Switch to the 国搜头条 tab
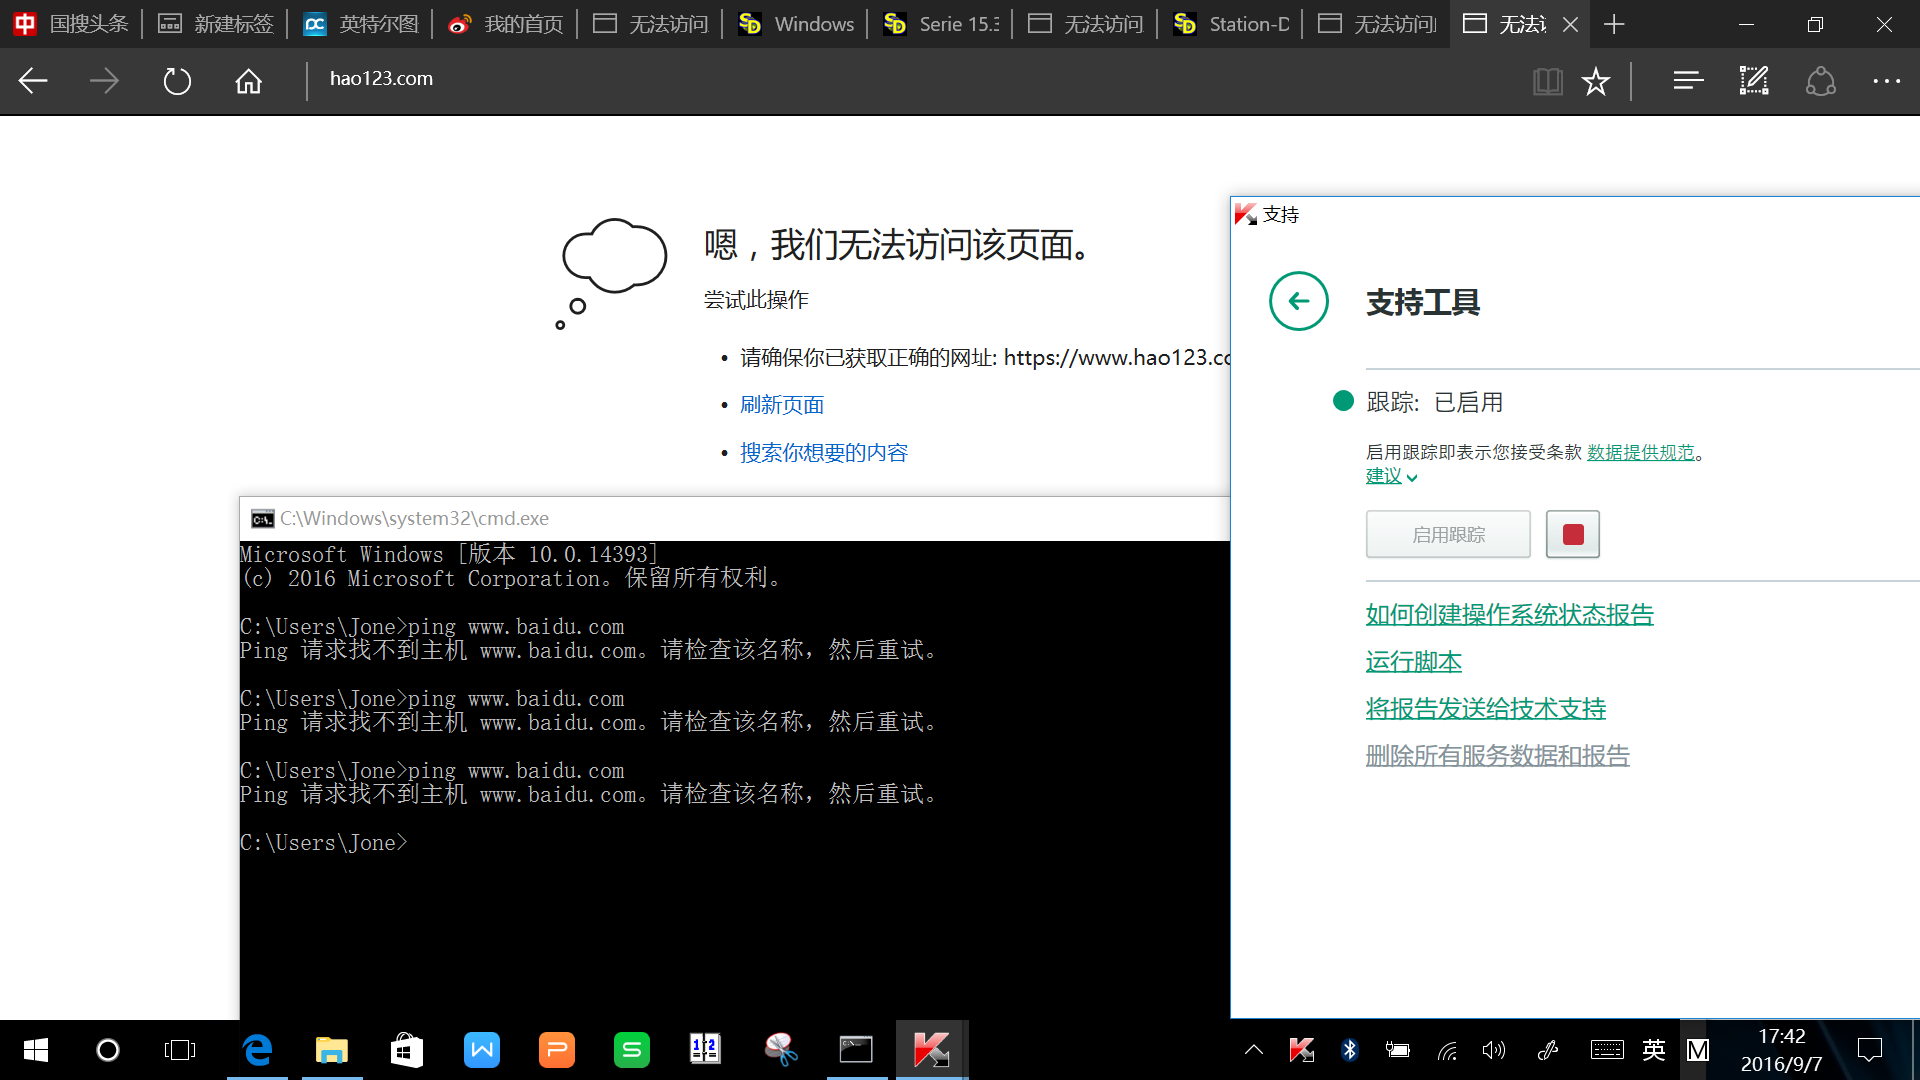Image resolution: width=1920 pixels, height=1080 pixels. point(72,24)
